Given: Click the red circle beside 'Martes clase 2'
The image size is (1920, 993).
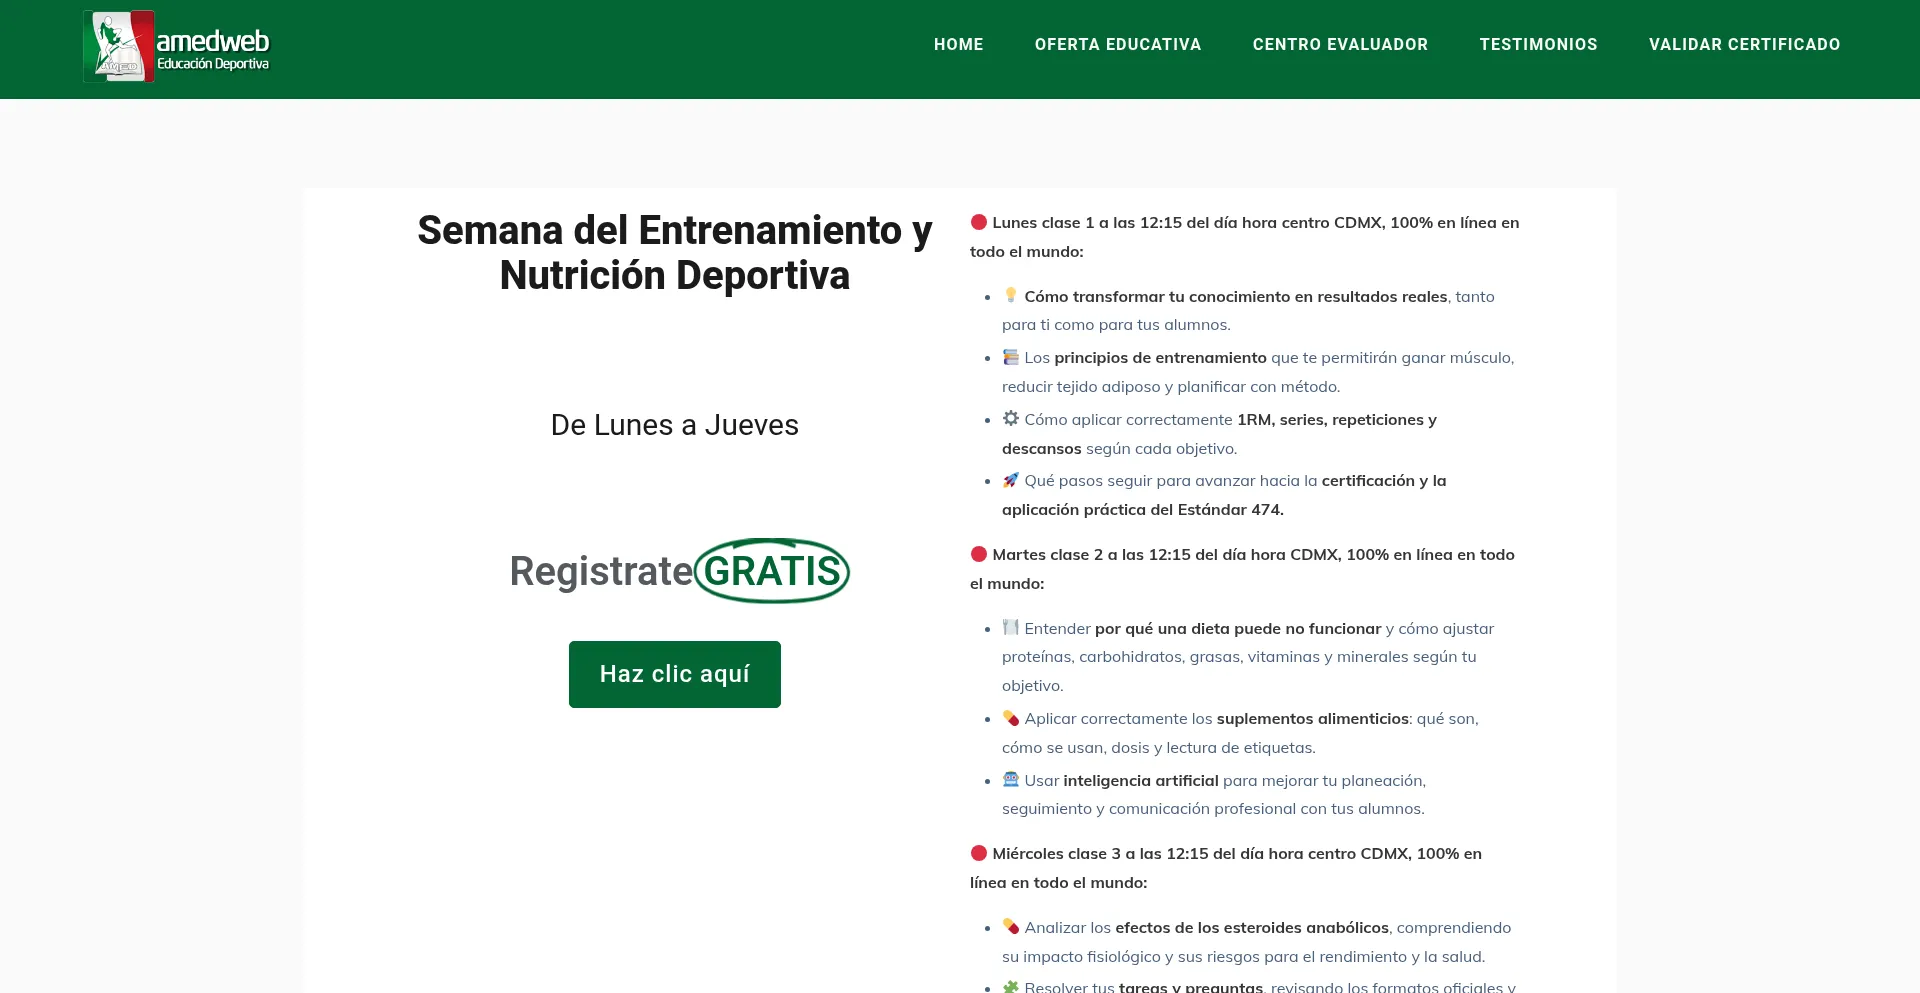Looking at the screenshot, I should [979, 554].
